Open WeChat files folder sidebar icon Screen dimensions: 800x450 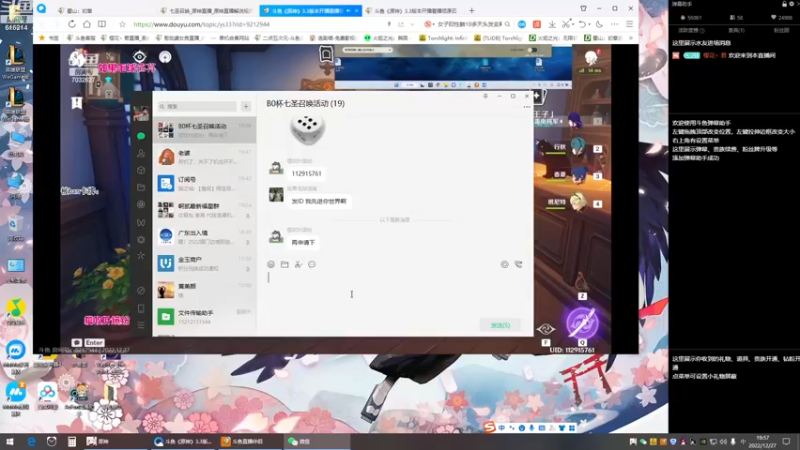click(x=141, y=187)
